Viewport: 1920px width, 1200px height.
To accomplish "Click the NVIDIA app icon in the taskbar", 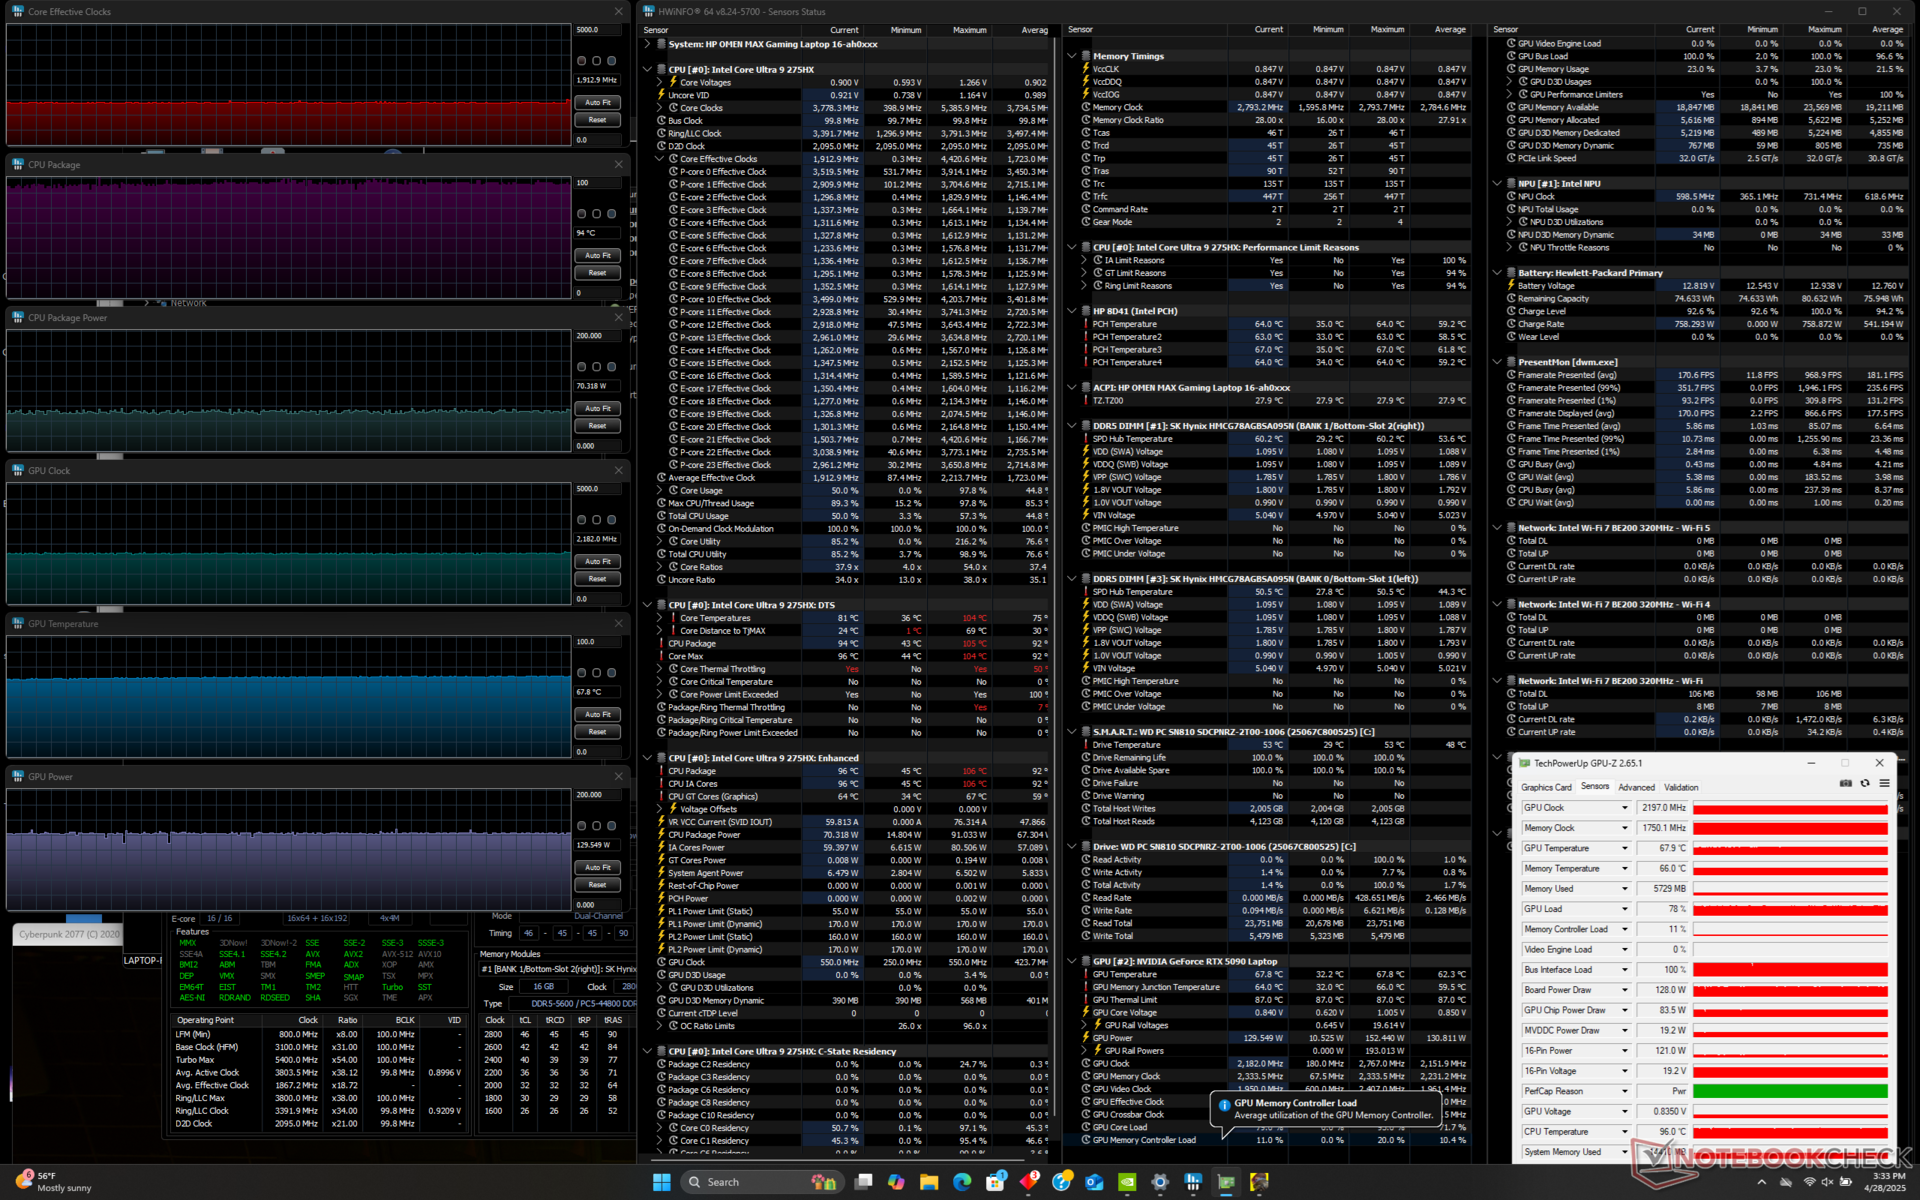I will click(x=1127, y=1182).
